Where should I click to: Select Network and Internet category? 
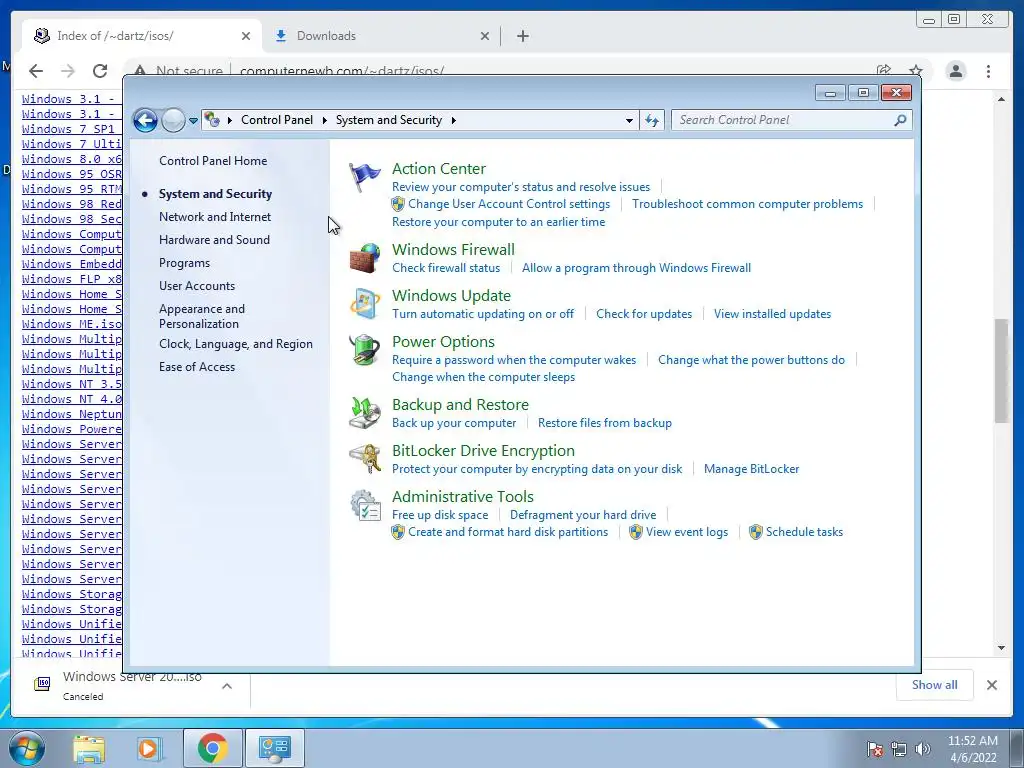(215, 217)
